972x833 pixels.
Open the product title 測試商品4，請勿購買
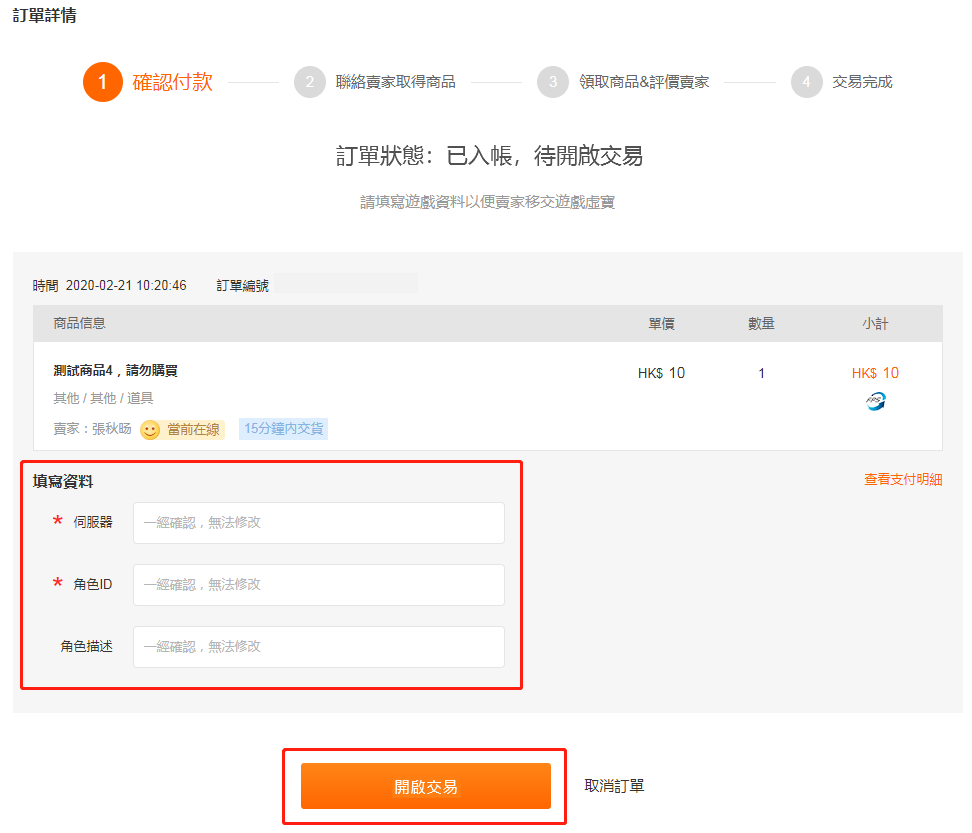(x=115, y=371)
